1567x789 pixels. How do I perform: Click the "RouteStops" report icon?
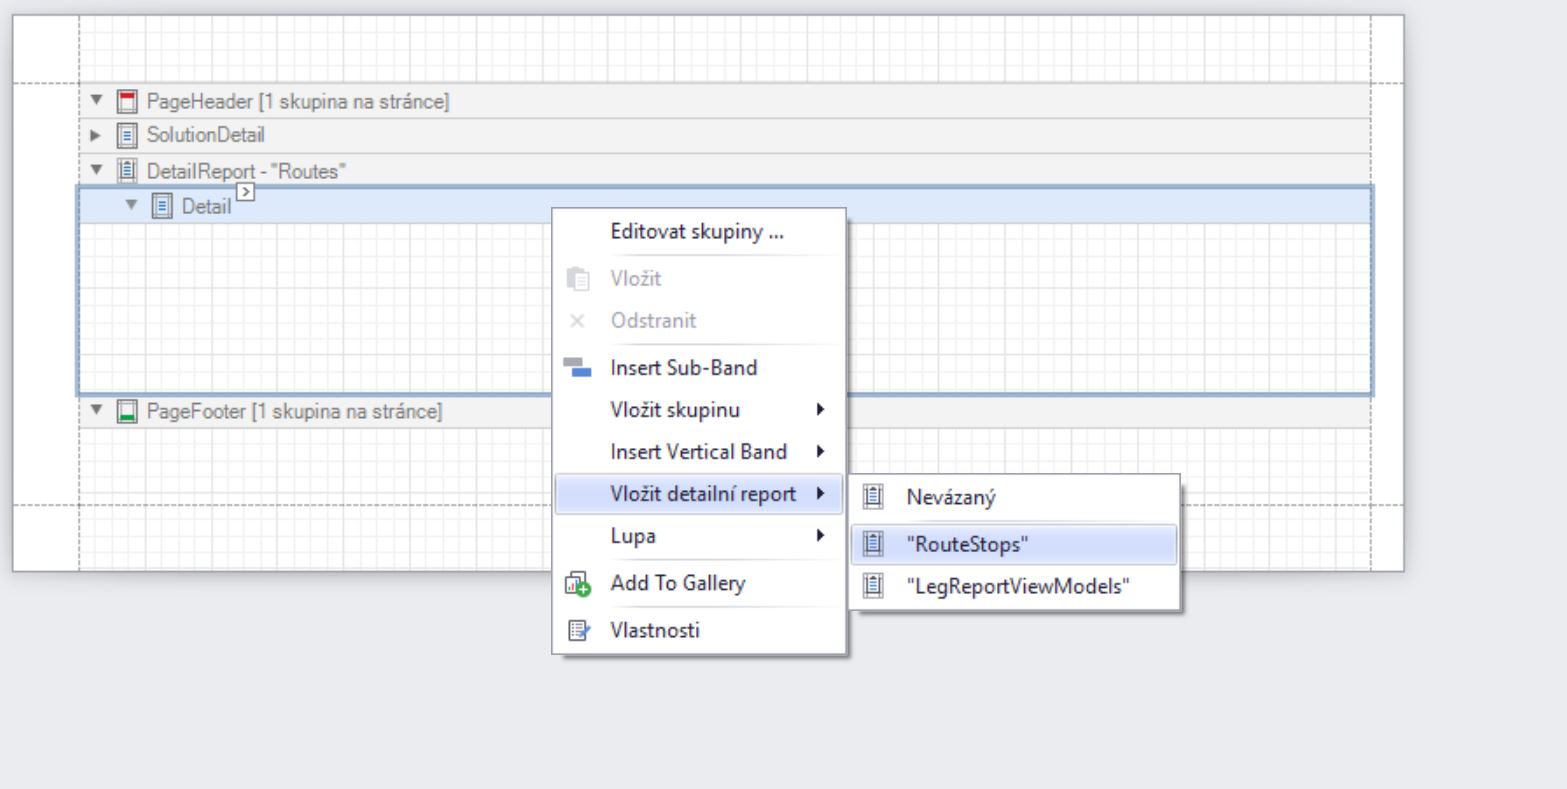point(873,544)
